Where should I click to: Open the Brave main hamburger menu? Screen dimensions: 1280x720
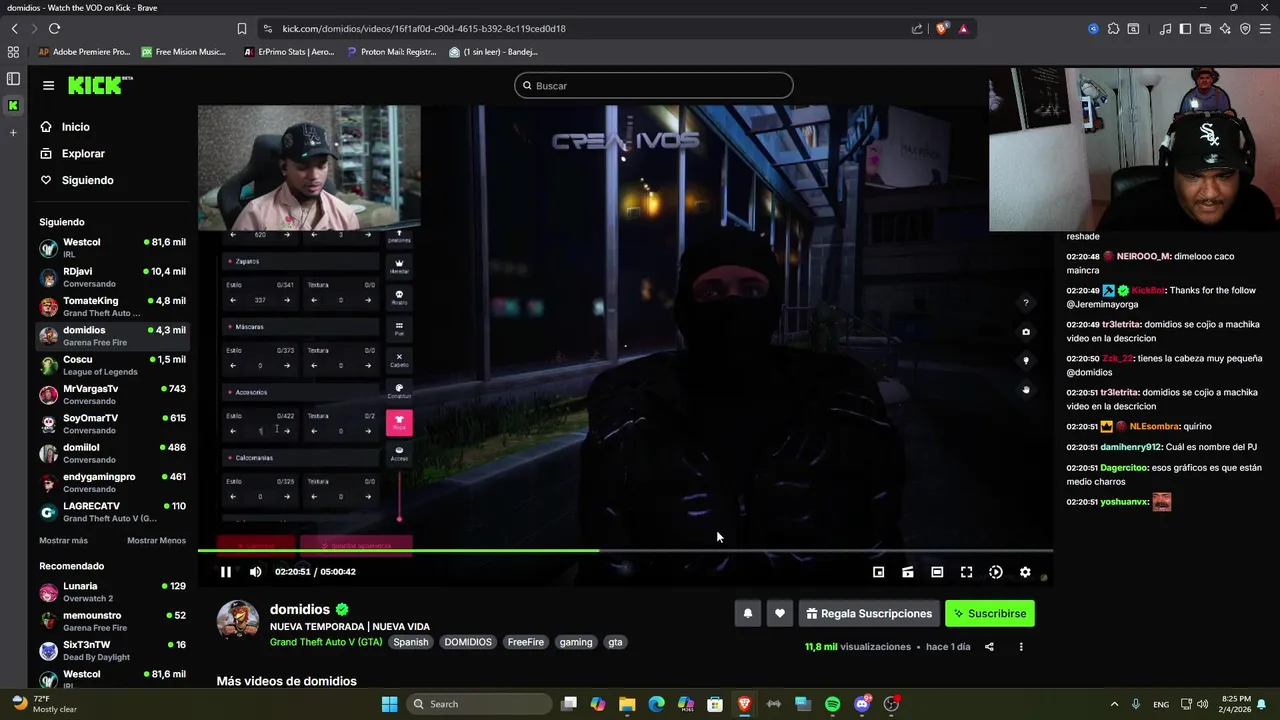click(x=1265, y=29)
